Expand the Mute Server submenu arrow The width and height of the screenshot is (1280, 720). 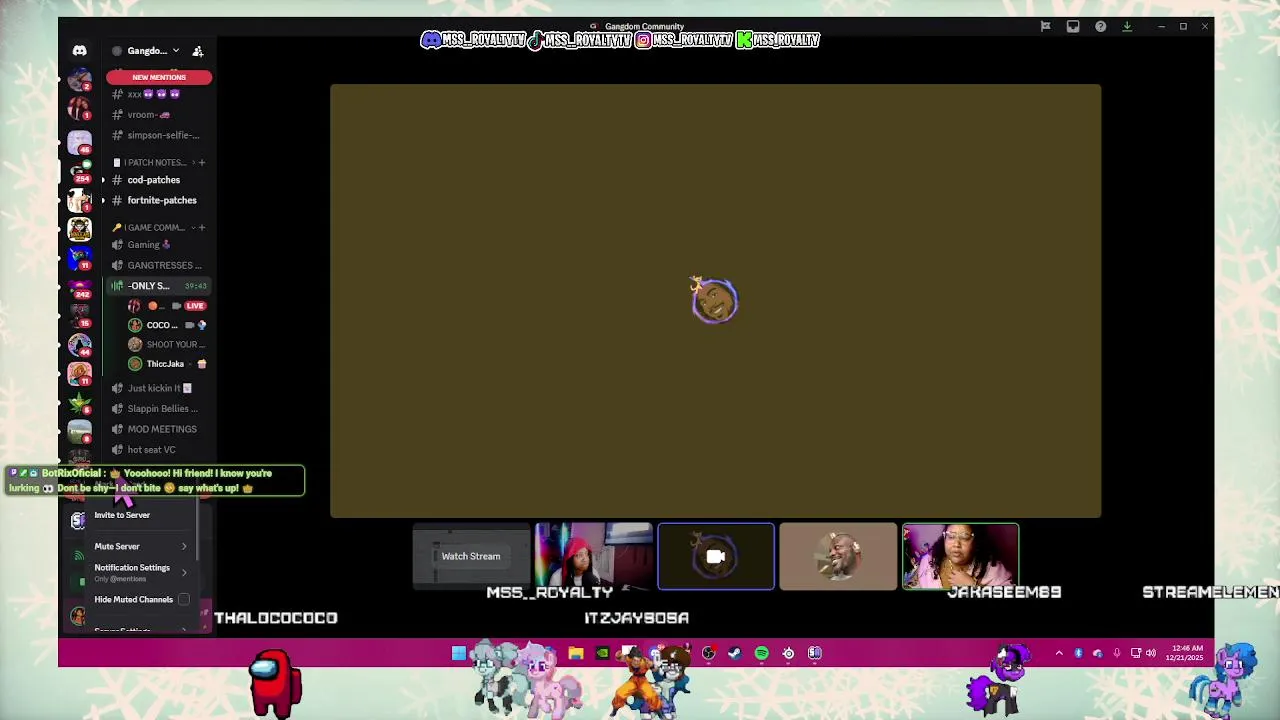point(184,546)
